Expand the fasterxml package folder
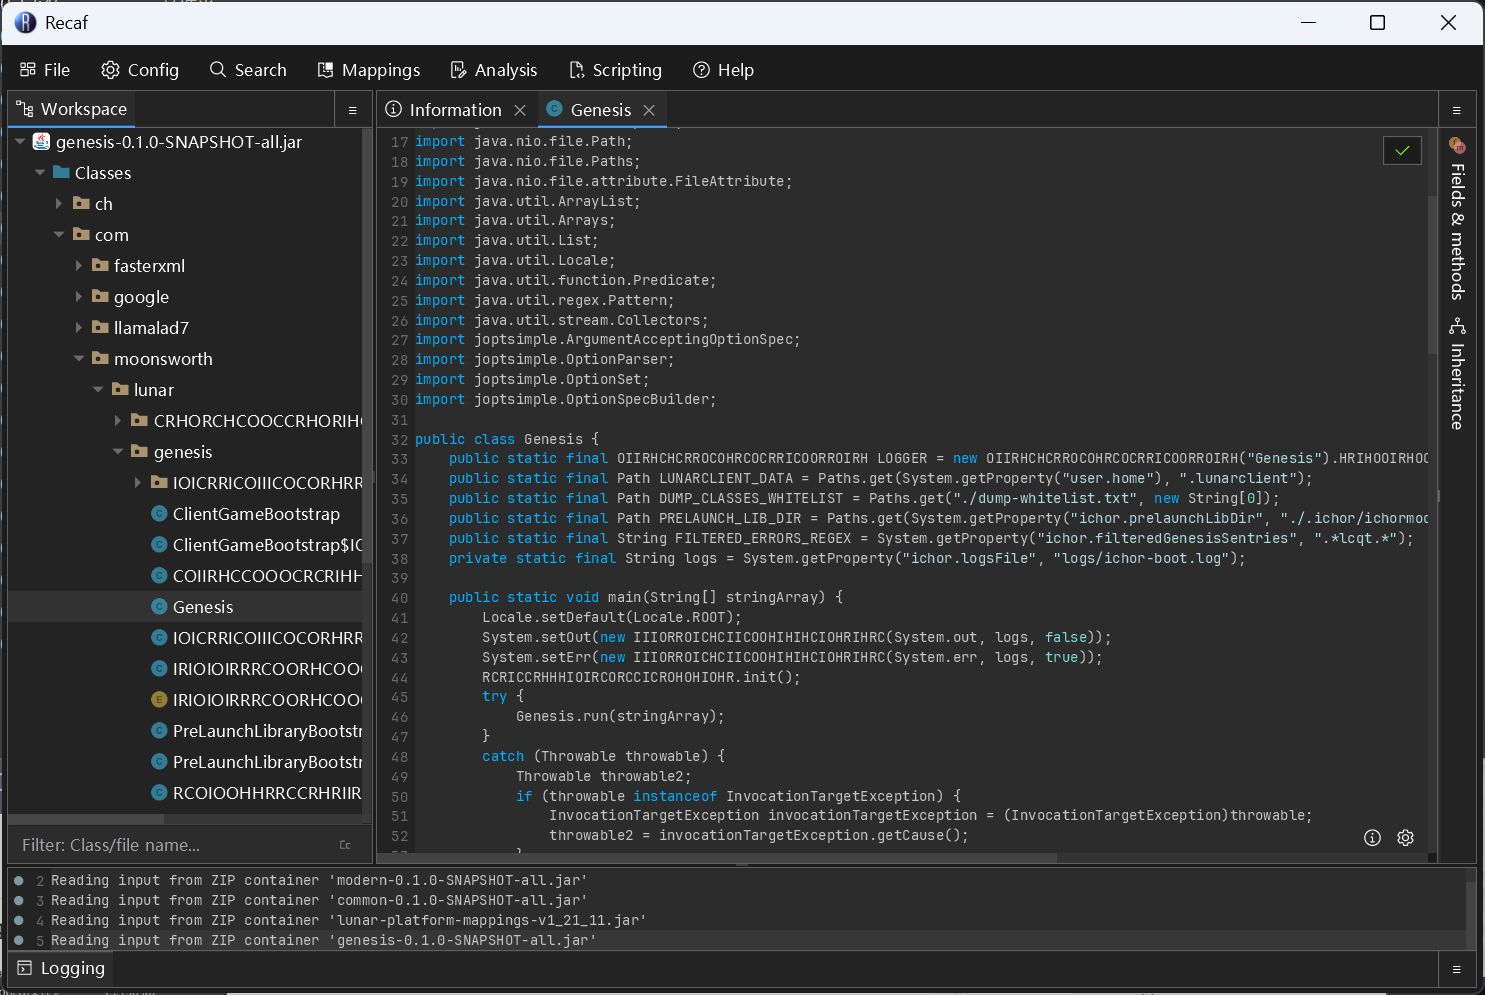 (79, 266)
